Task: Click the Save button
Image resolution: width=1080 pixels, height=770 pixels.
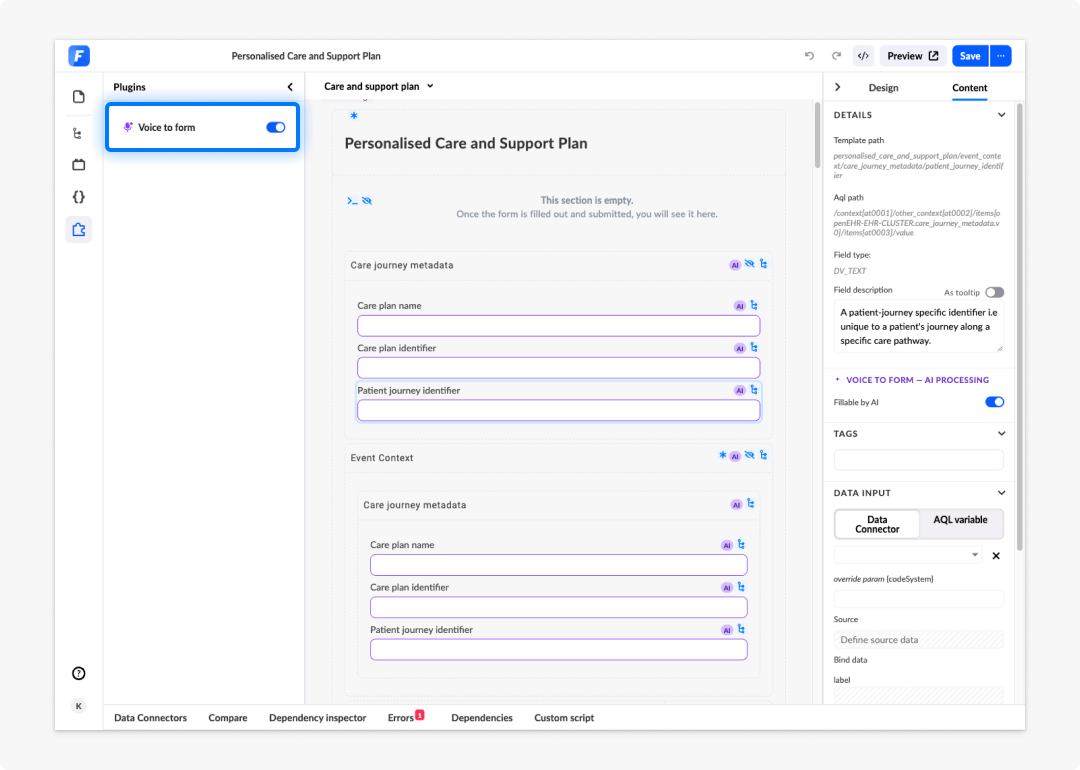Action: (970, 56)
